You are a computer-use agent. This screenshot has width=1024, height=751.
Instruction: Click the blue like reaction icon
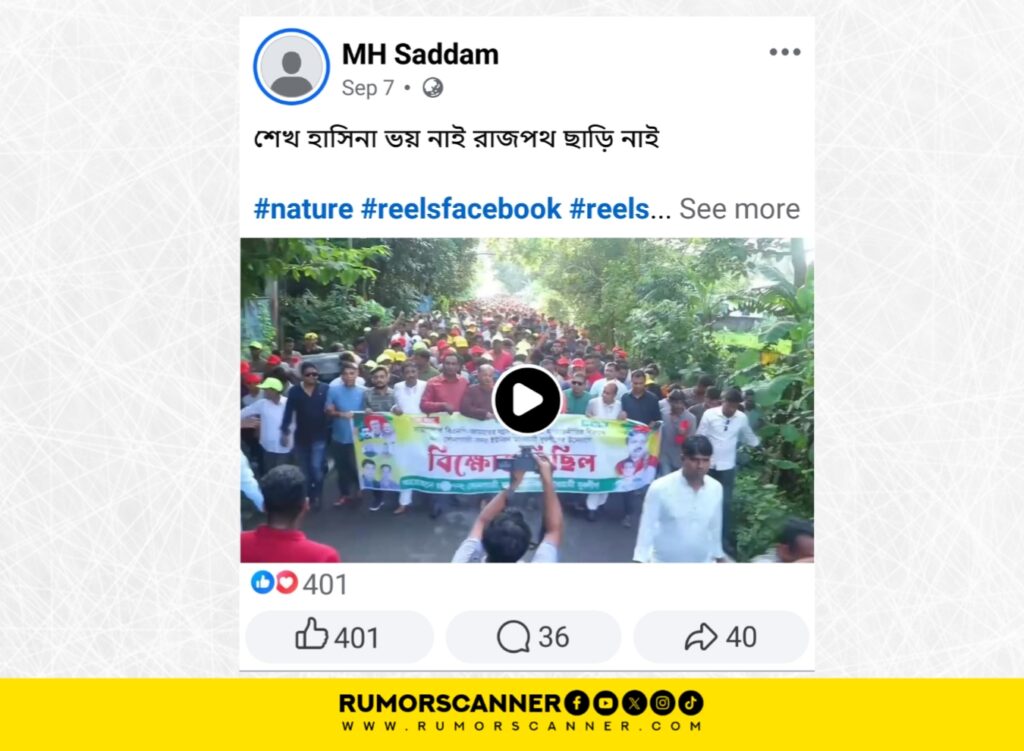(x=263, y=582)
